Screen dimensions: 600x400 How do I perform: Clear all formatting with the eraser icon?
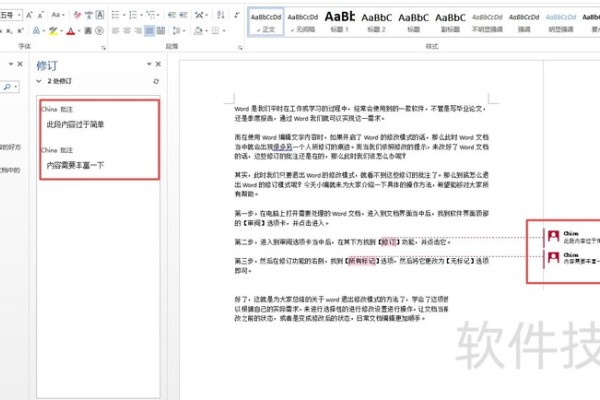point(77,15)
